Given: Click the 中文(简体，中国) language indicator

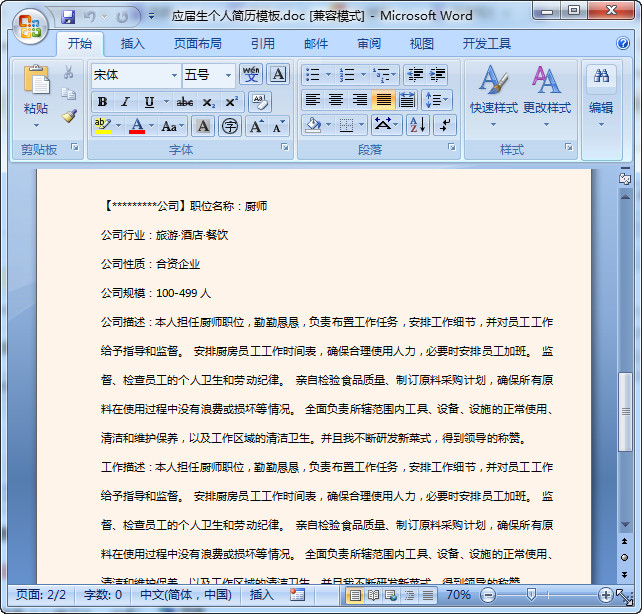Looking at the screenshot, I should (x=186, y=594).
